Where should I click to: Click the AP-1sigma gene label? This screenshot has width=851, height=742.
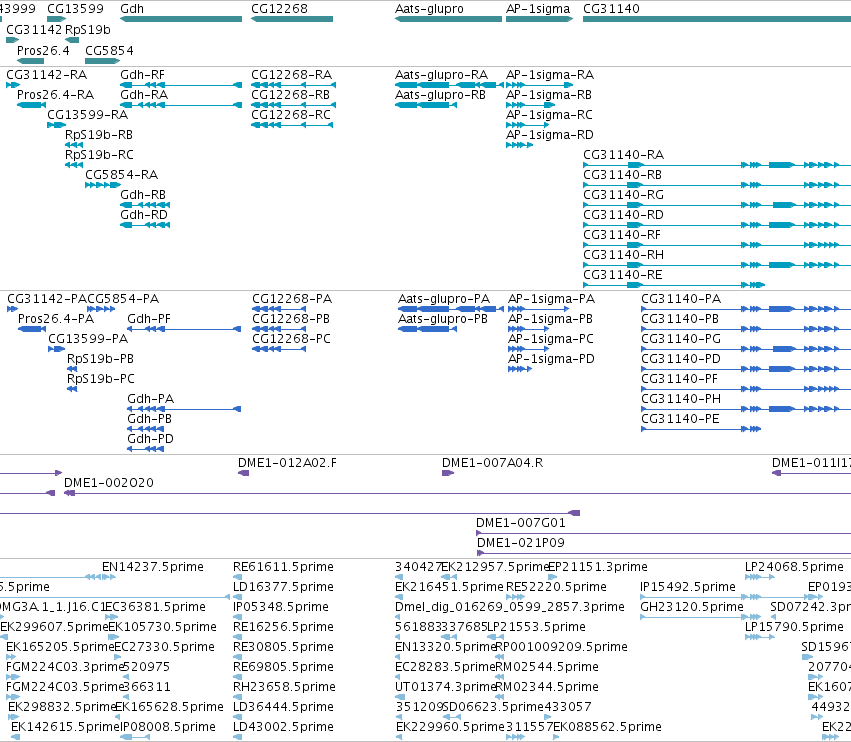538,9
